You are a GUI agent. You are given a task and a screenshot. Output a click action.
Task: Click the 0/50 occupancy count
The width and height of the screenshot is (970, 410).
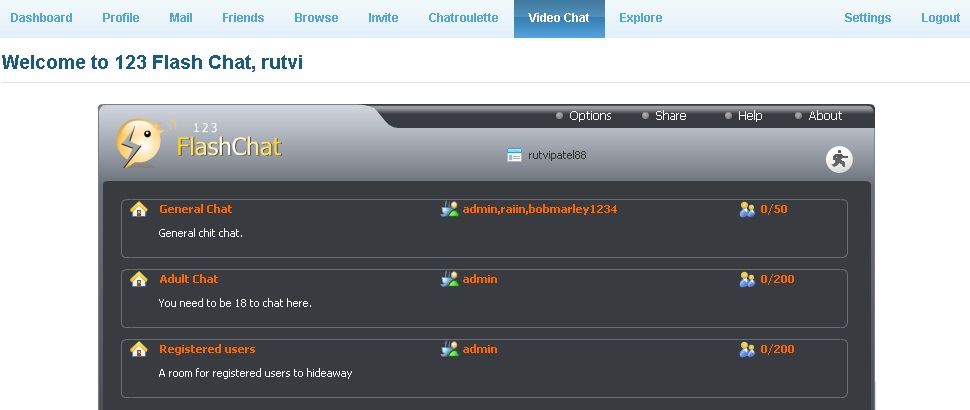coord(774,209)
